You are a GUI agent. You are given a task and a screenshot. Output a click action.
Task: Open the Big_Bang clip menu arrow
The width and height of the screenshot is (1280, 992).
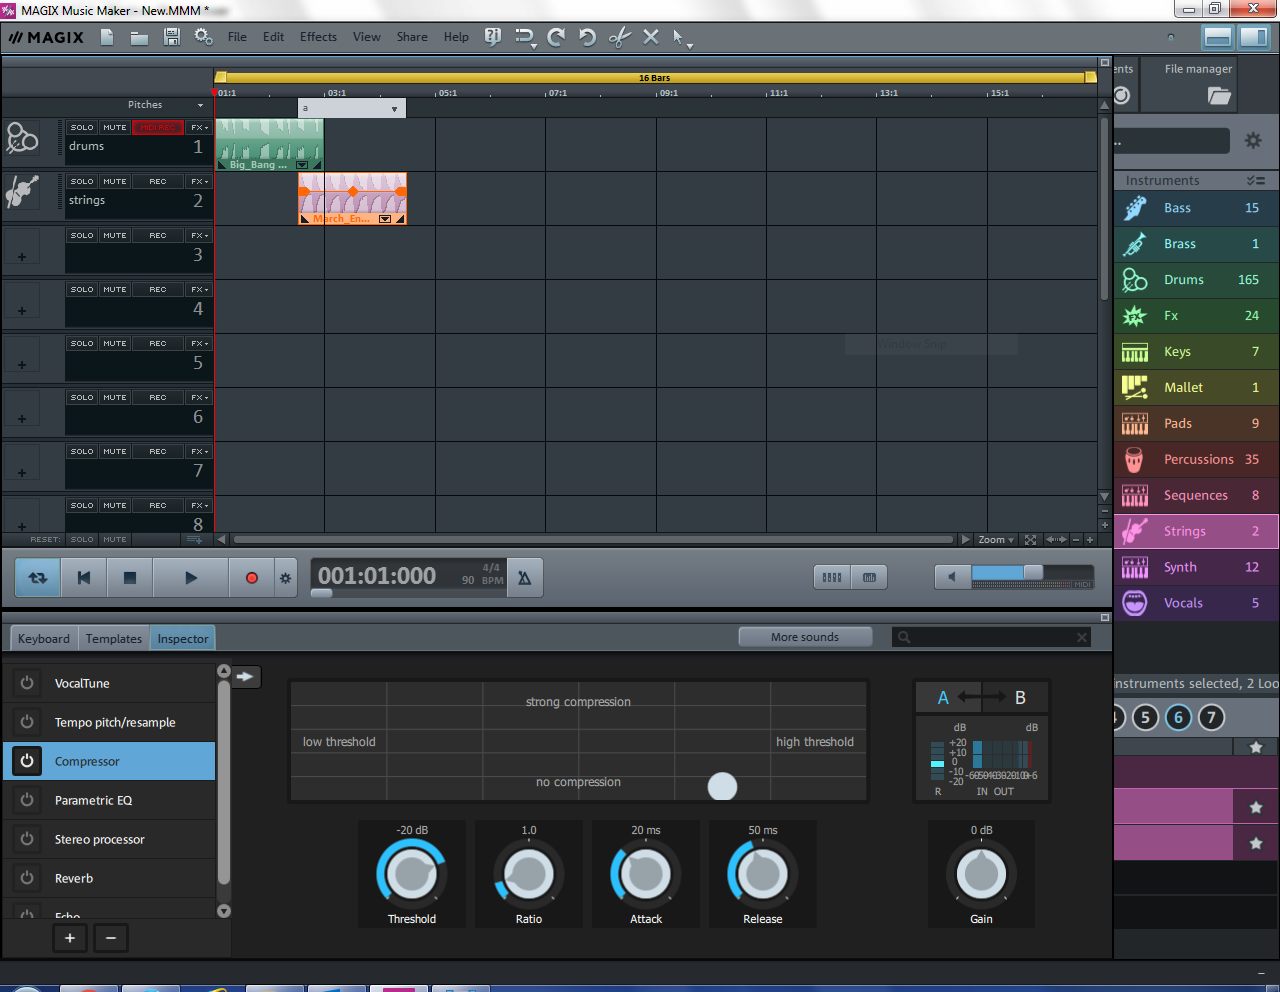pyautogui.click(x=302, y=165)
